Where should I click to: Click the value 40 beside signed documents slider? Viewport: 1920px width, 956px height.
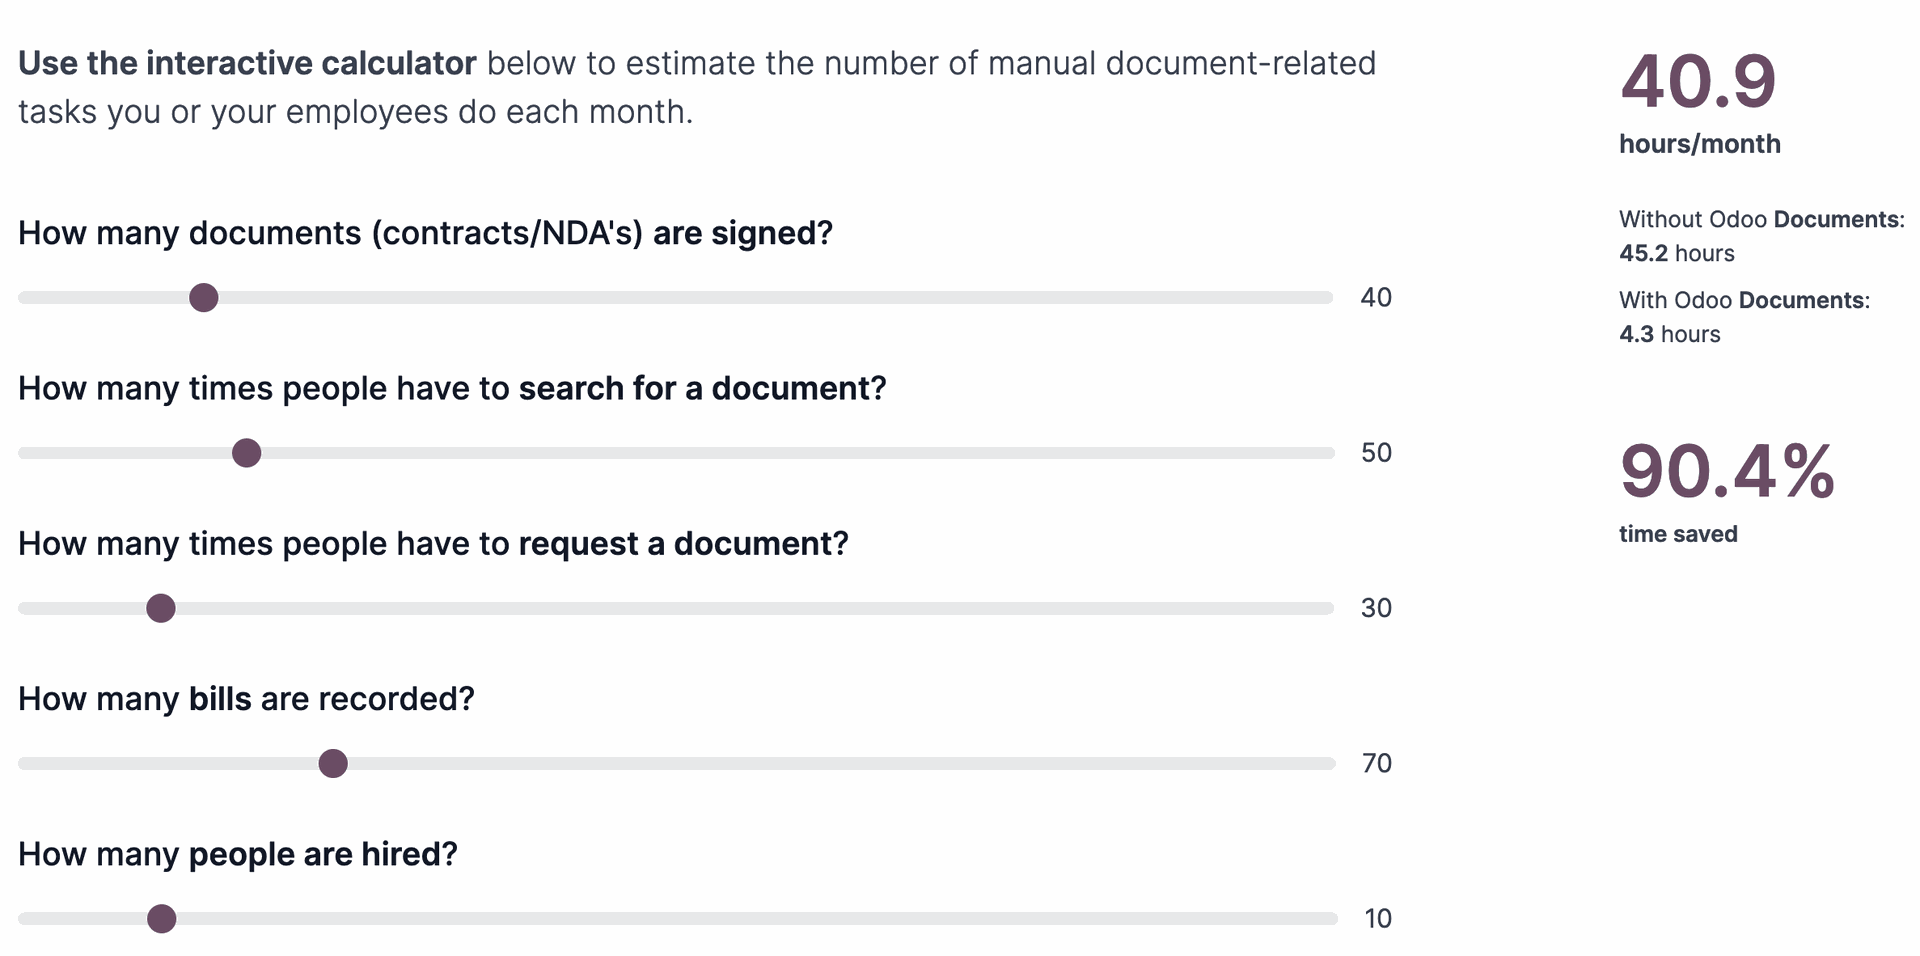1376,298
